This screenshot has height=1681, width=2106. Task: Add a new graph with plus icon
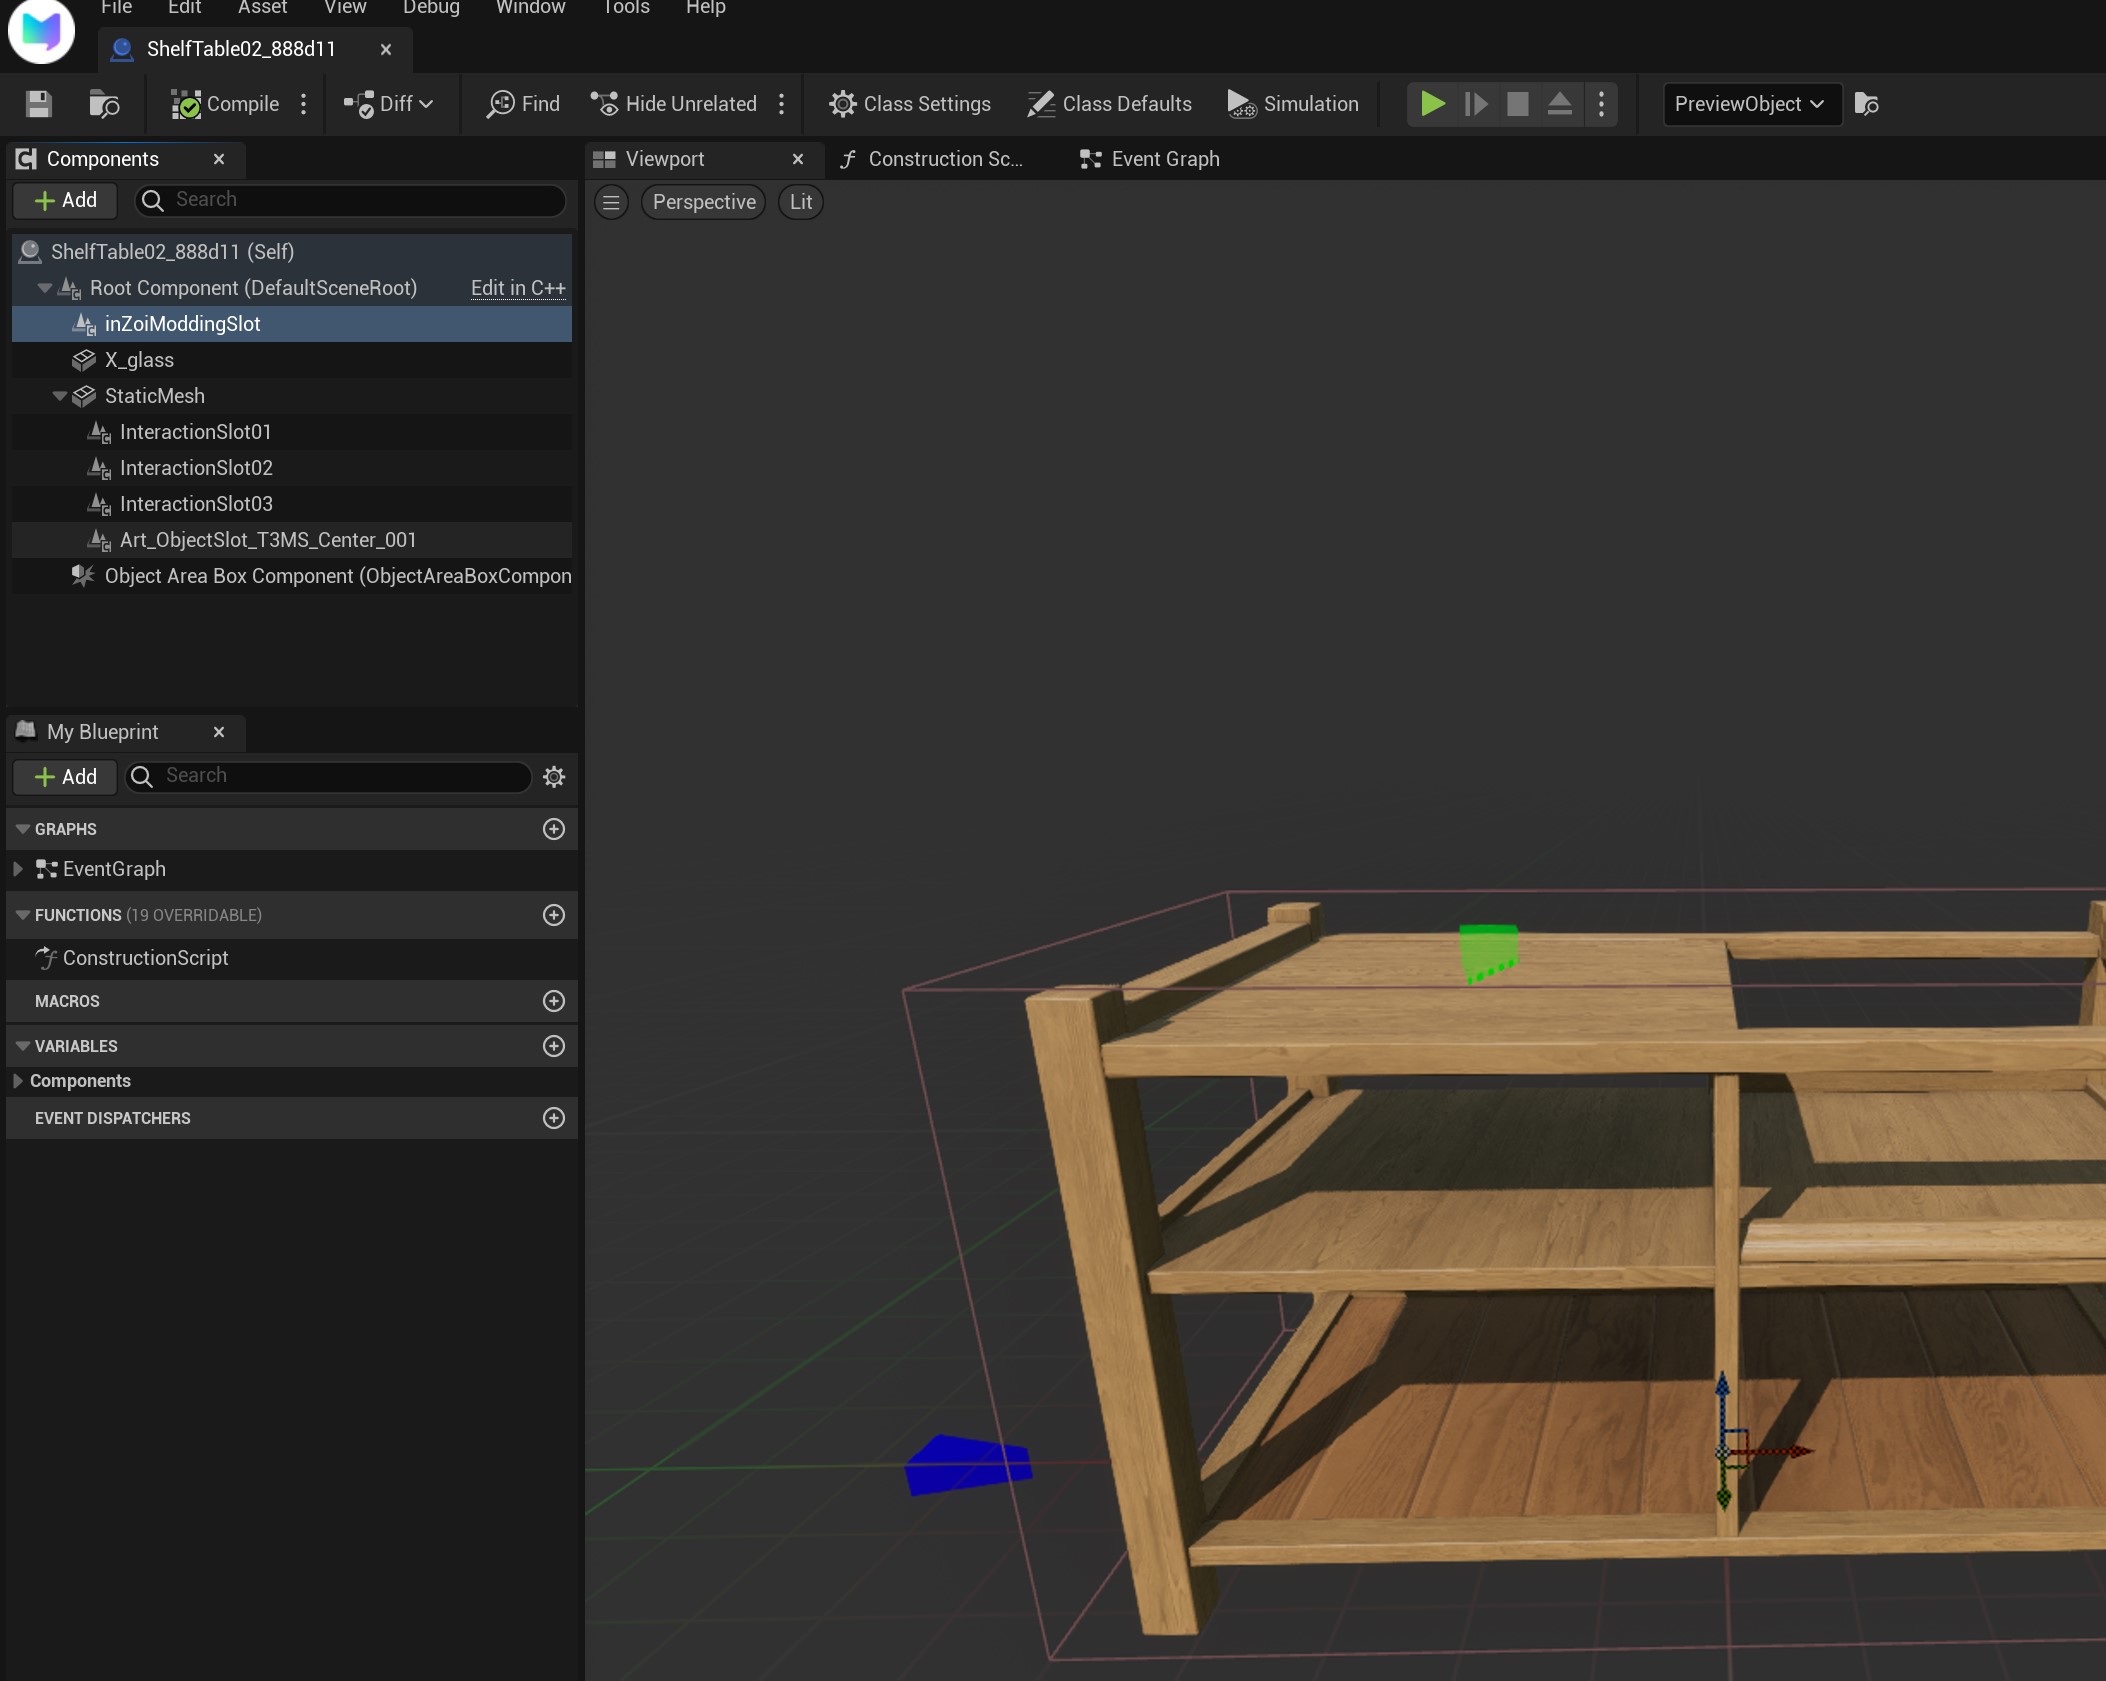point(554,829)
